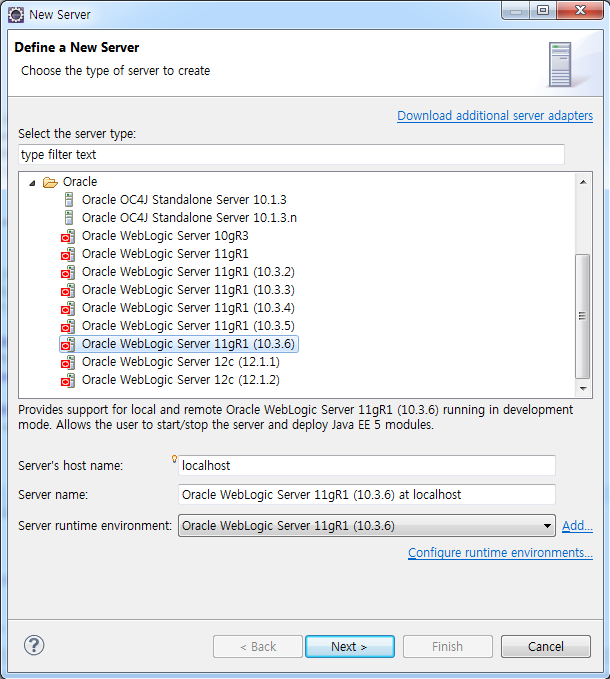Select Oracle WebLogic Server 11gR1 (10.3.5)
The width and height of the screenshot is (610, 679).
[188, 326]
